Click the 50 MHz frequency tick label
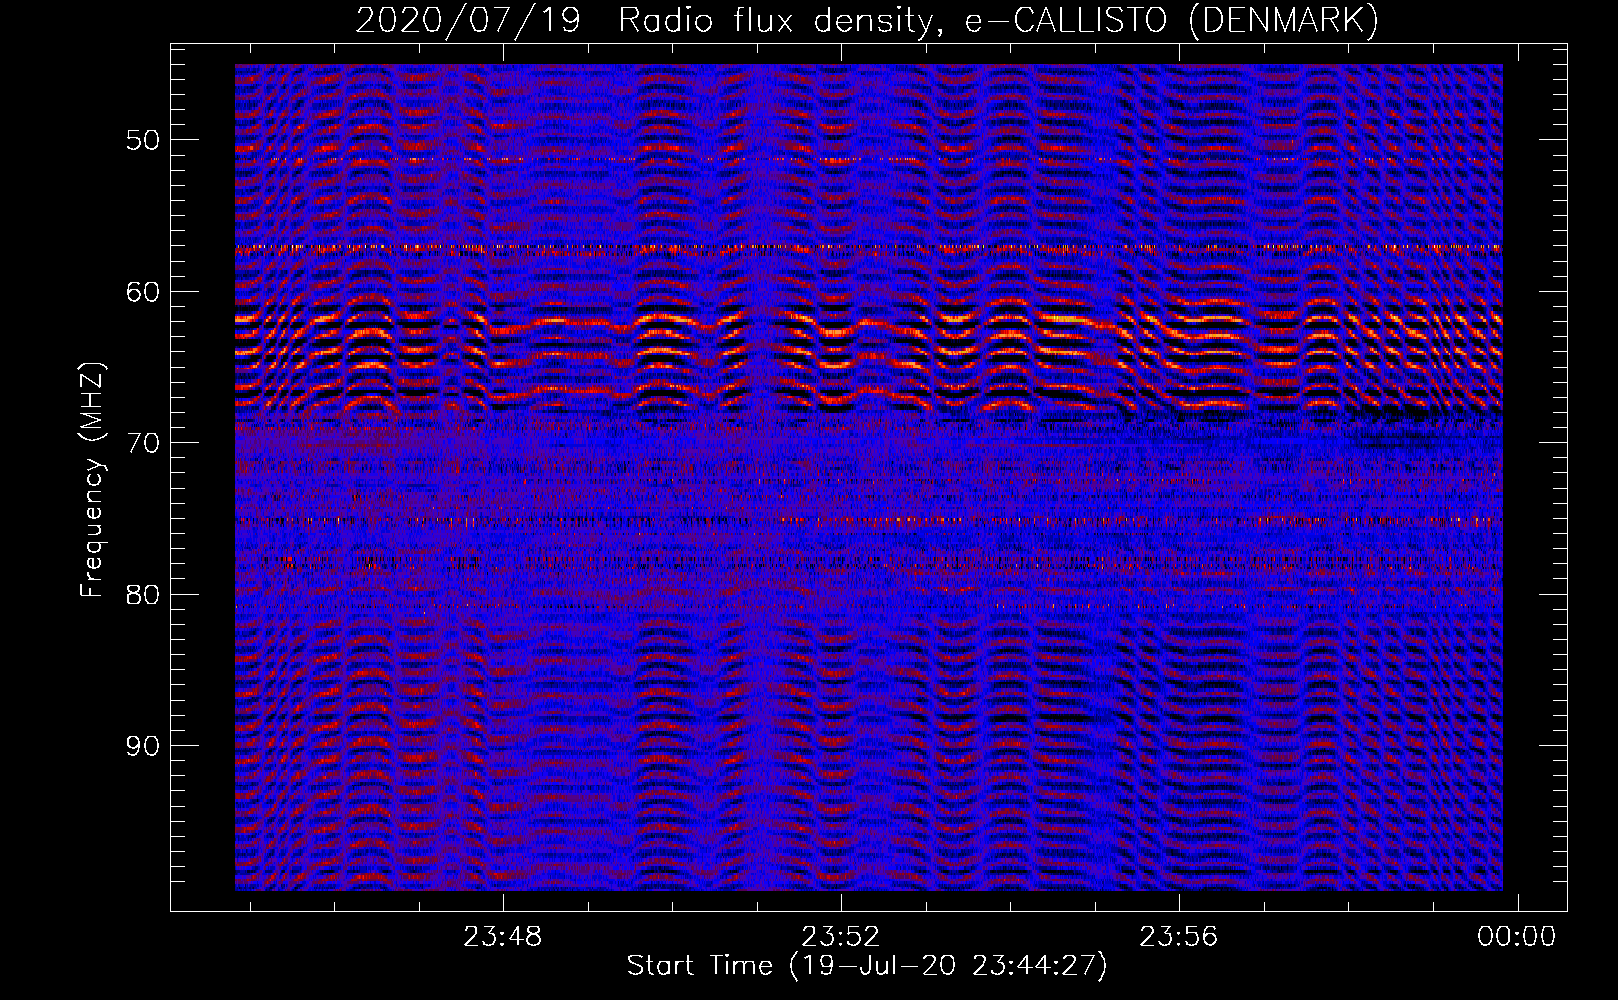This screenshot has width=1618, height=1000. 143,140
